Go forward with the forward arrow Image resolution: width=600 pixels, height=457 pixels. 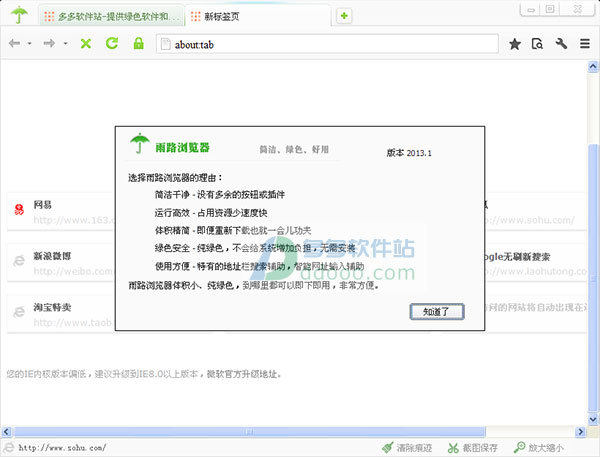click(x=49, y=43)
